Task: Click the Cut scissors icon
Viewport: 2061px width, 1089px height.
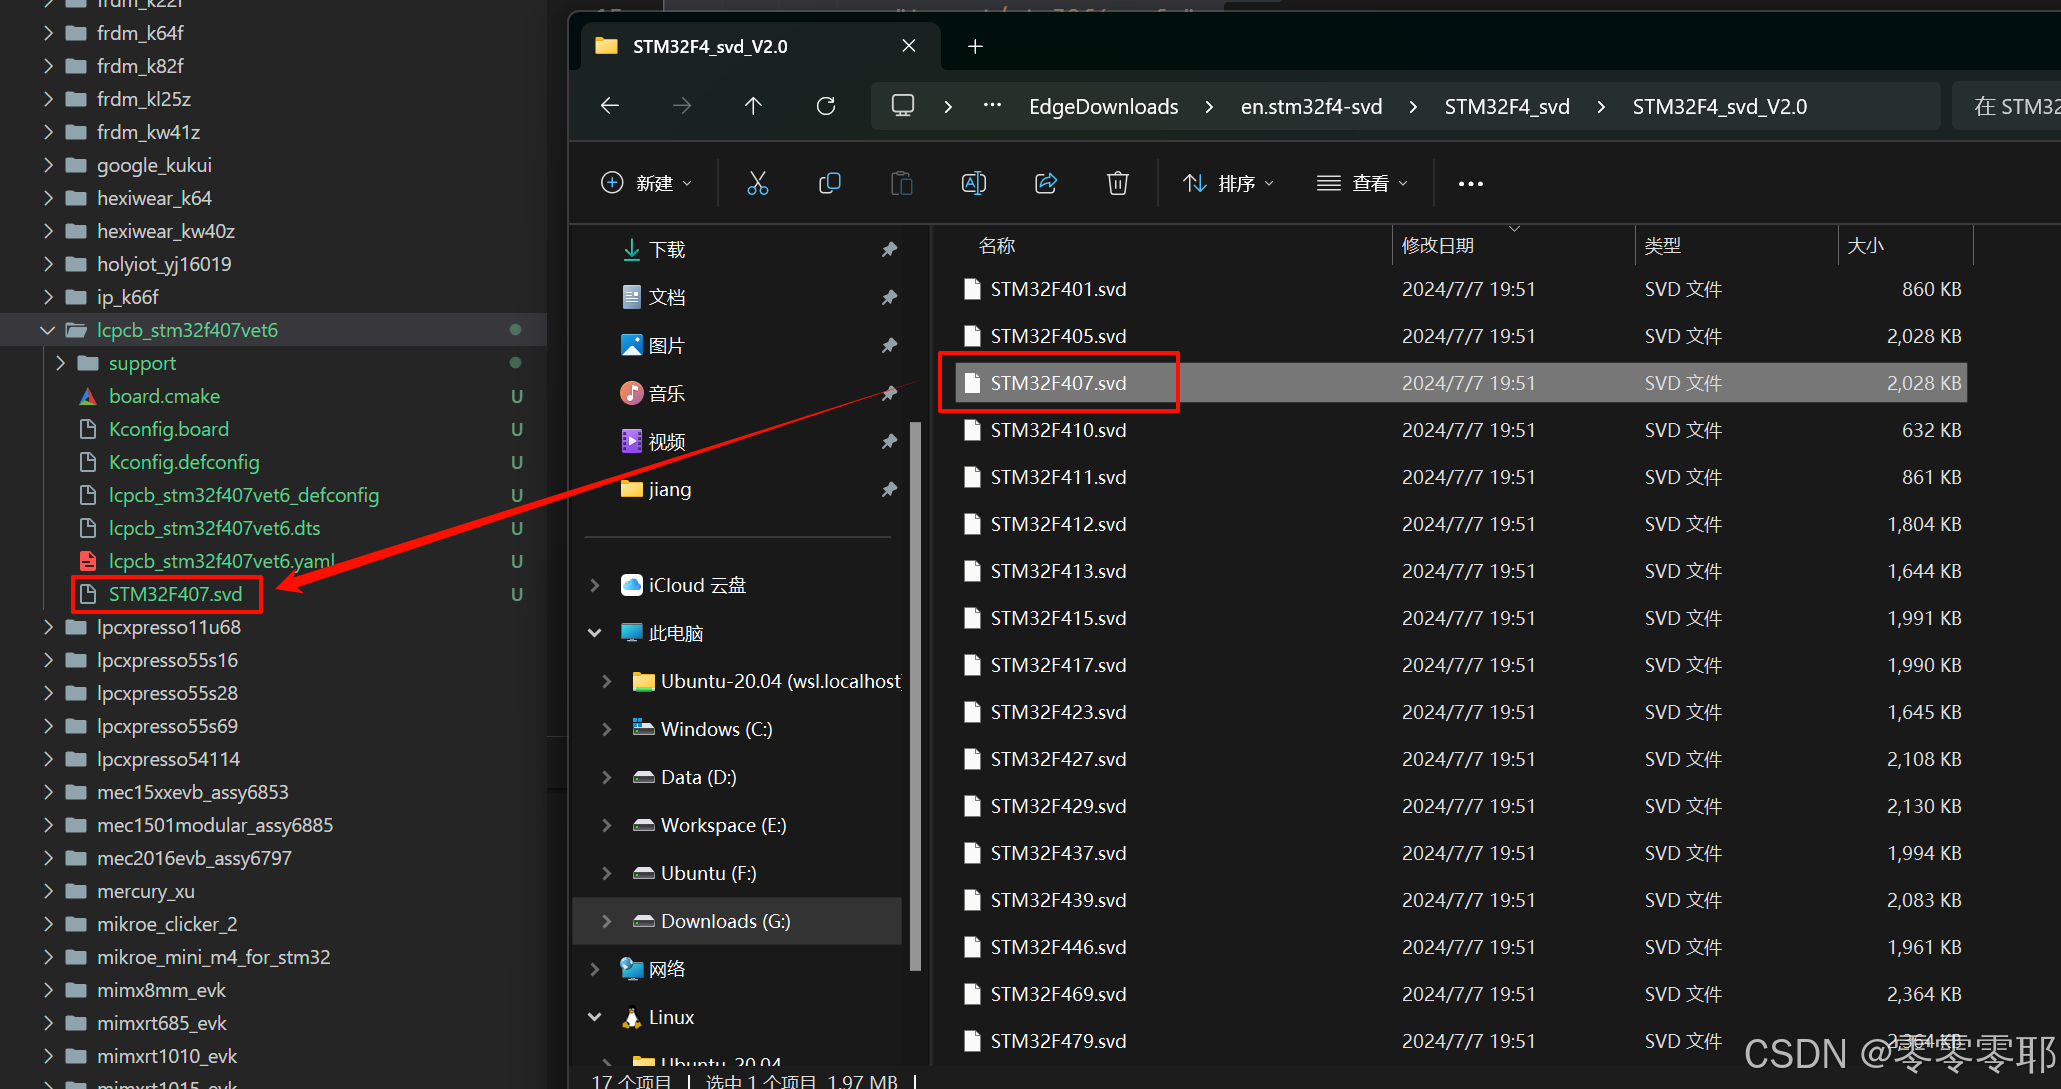Action: (757, 183)
